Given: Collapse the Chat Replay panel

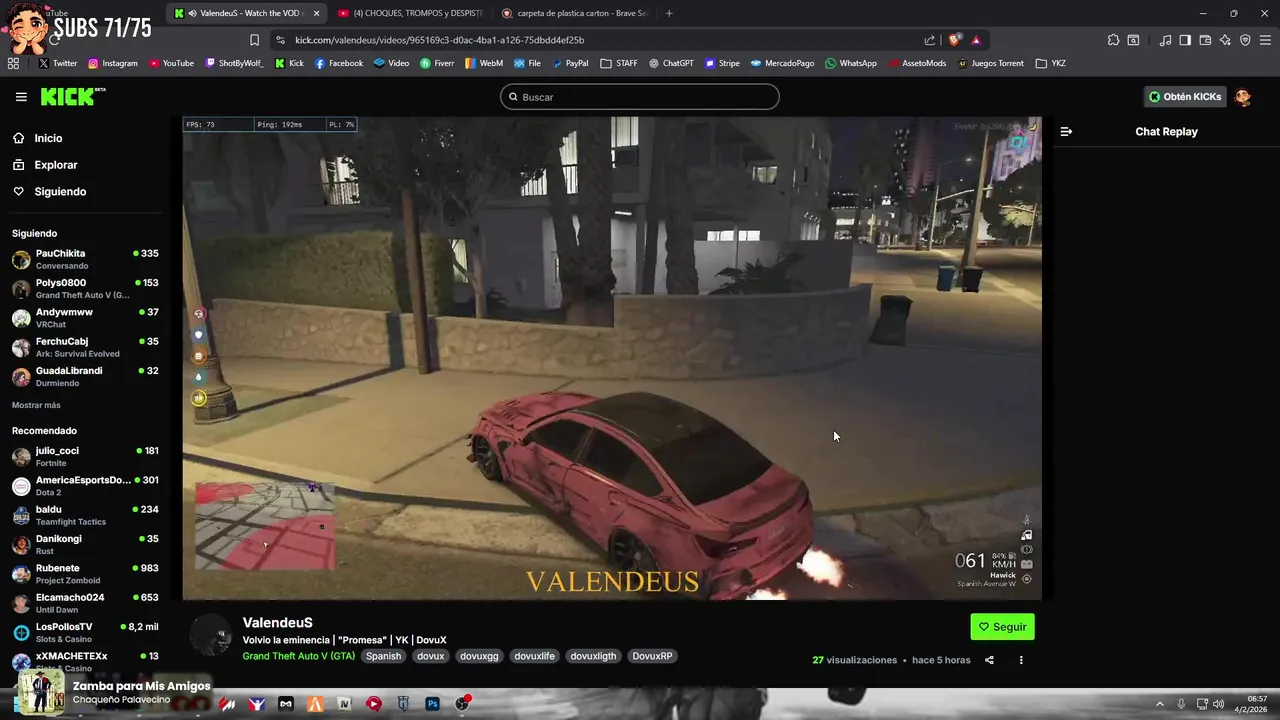Looking at the screenshot, I should coord(1066,131).
